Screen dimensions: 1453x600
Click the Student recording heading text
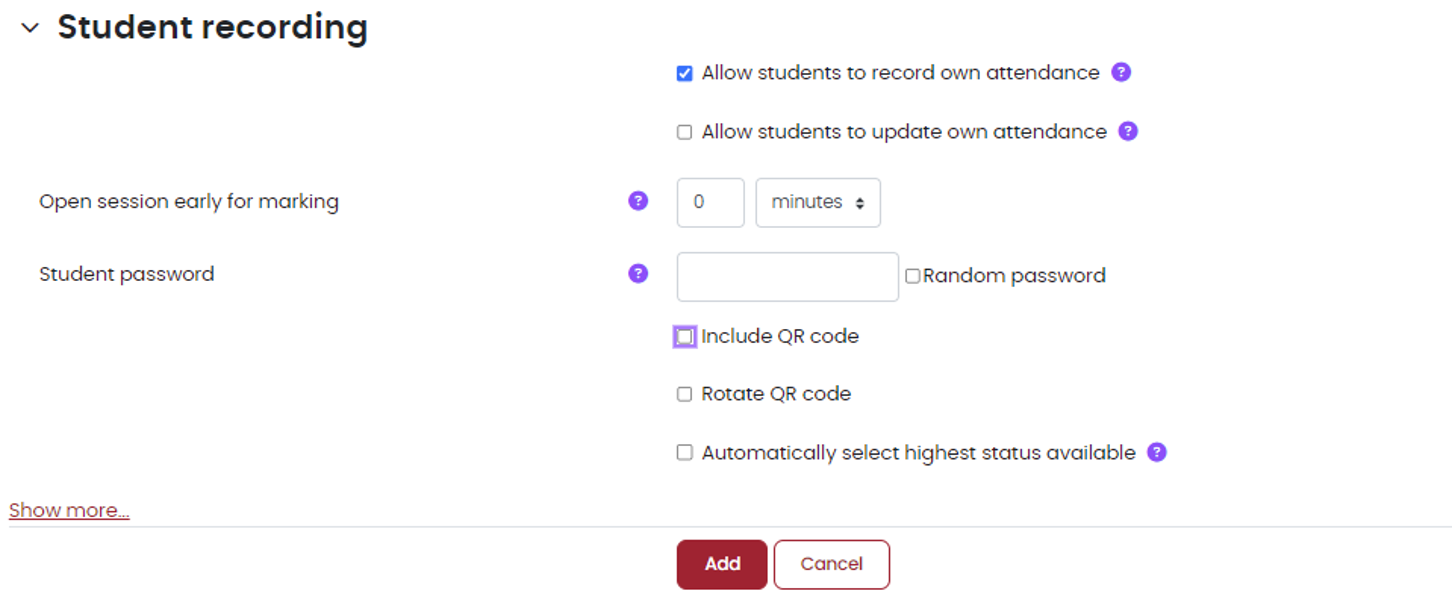[211, 27]
